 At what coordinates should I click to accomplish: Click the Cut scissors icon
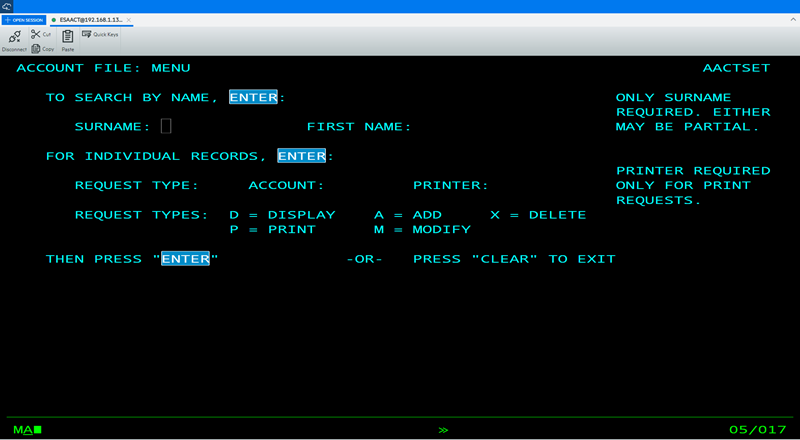(35, 34)
